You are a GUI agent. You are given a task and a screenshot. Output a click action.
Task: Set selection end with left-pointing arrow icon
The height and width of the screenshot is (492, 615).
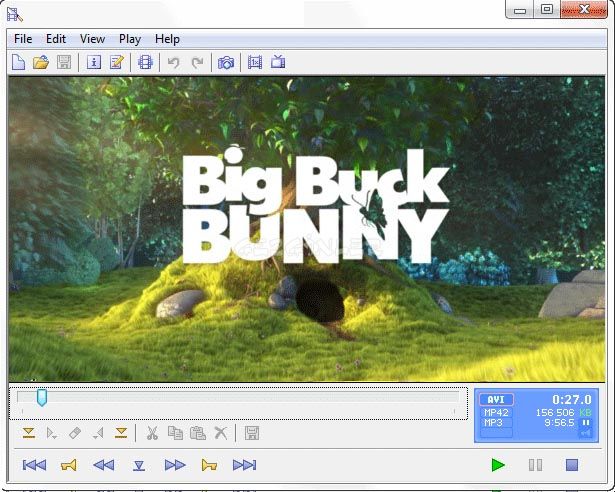pyautogui.click(x=98, y=433)
